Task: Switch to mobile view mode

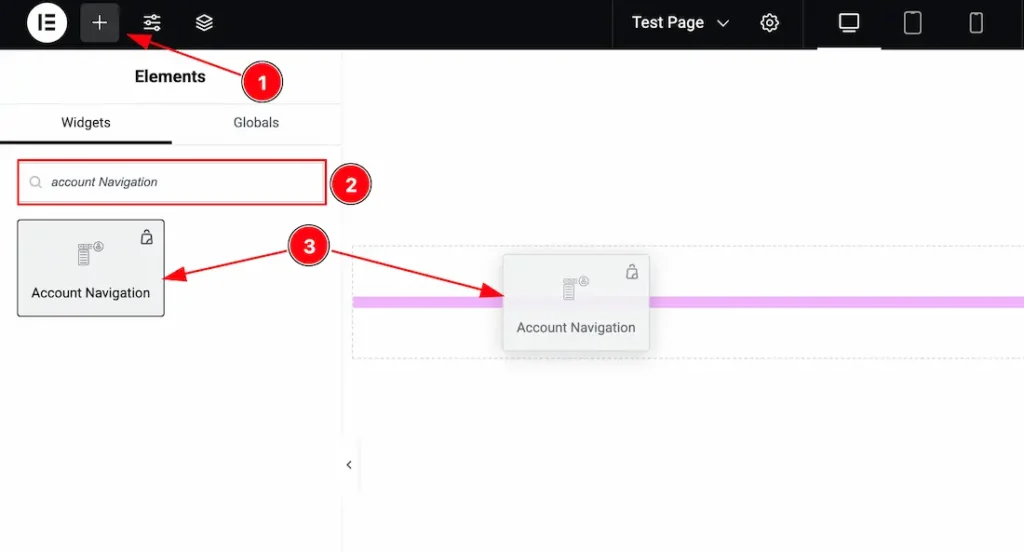Action: click(x=976, y=23)
